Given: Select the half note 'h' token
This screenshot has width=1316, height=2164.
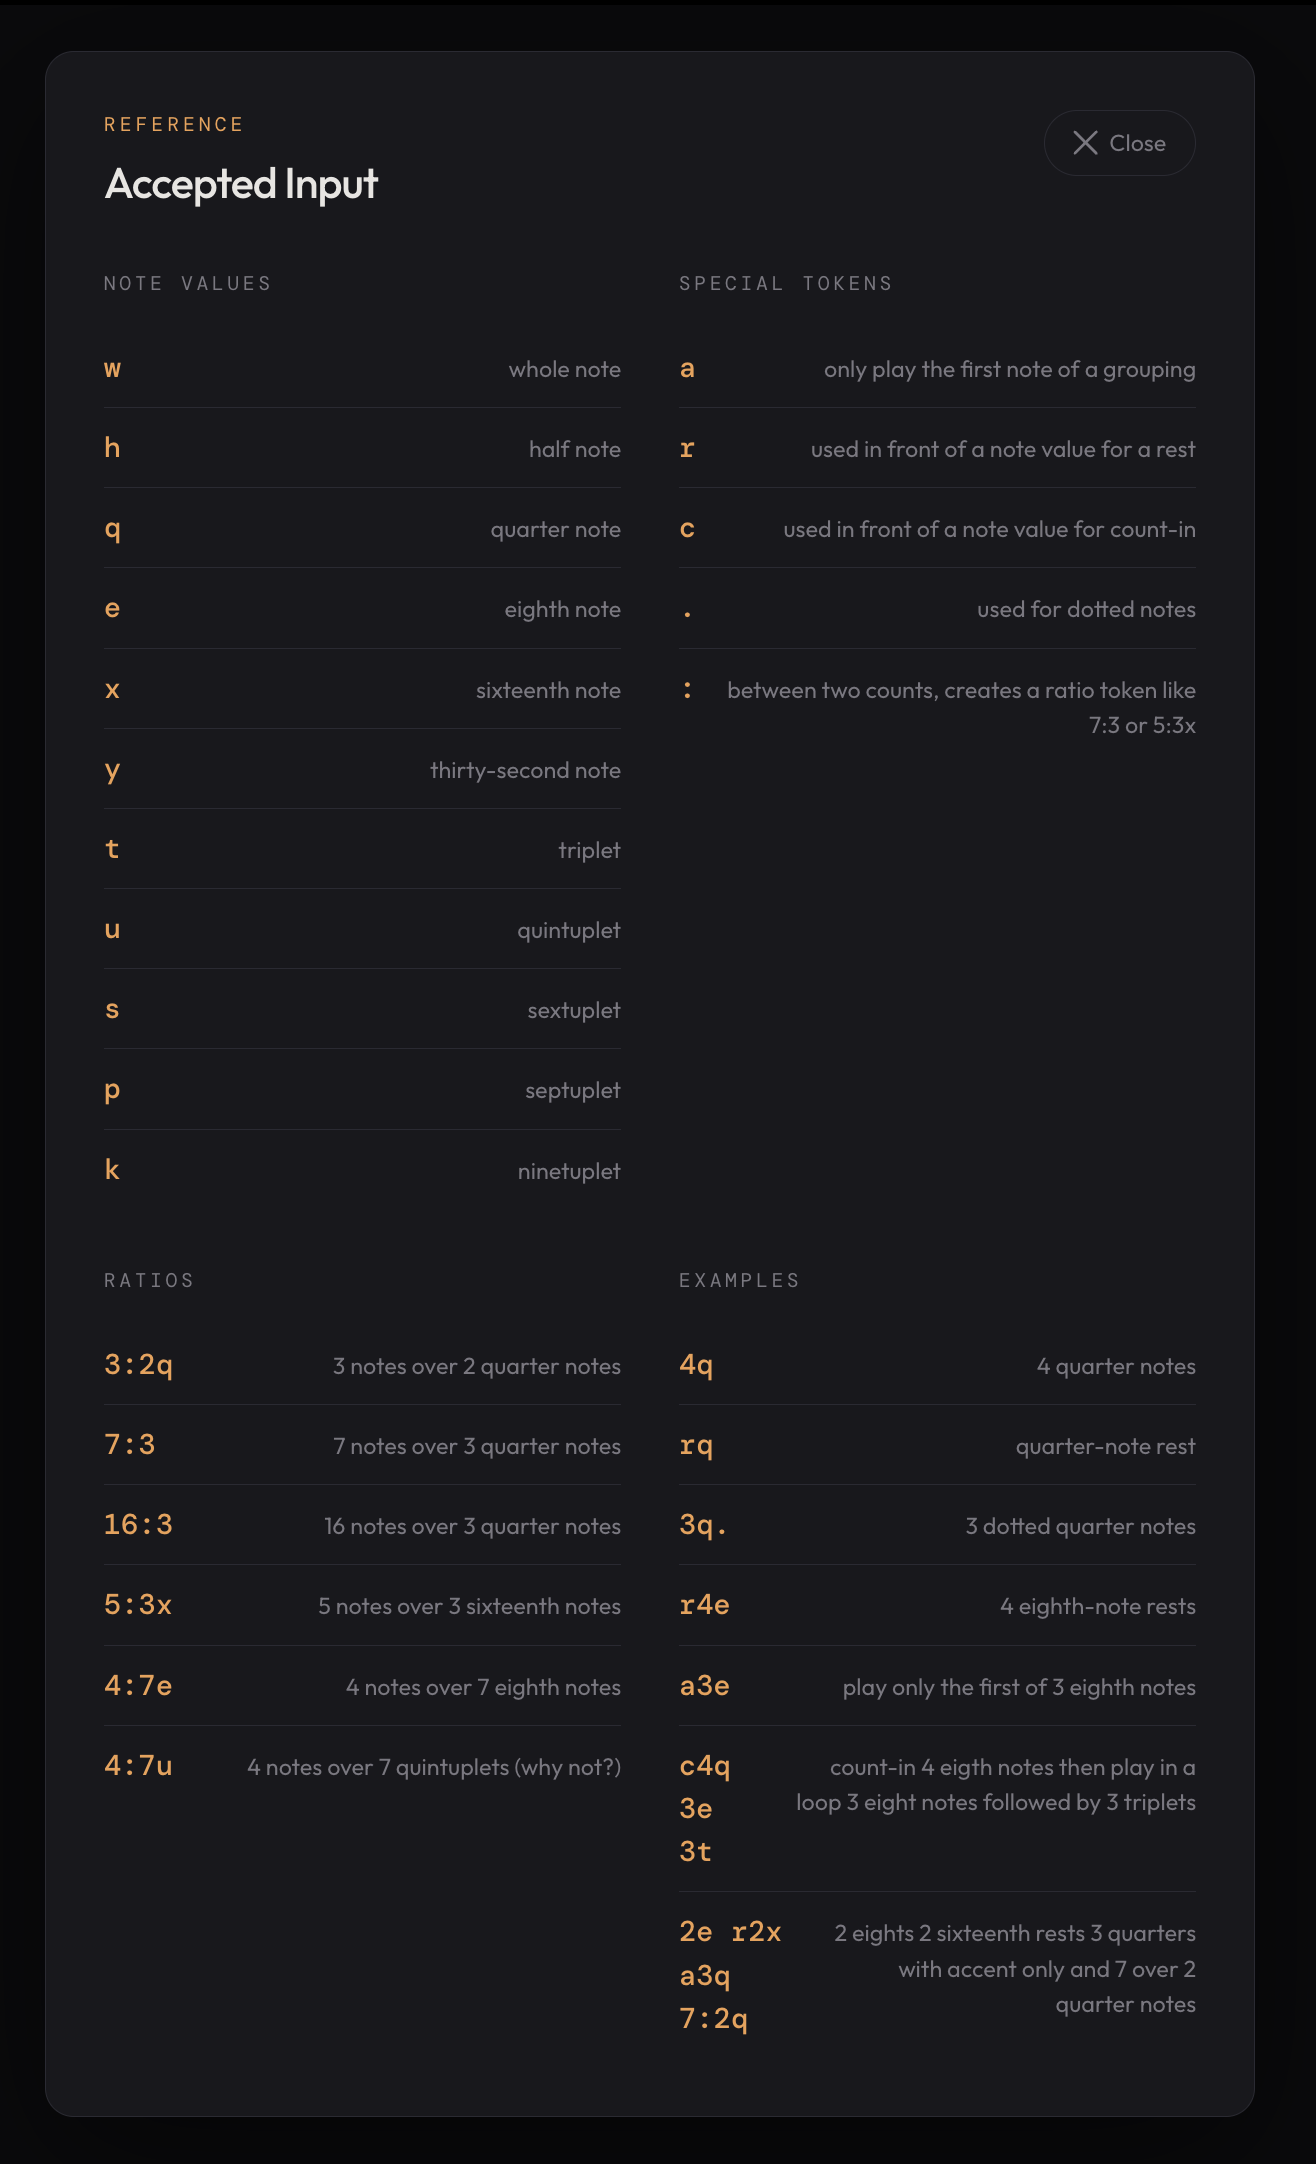Looking at the screenshot, I should 112,449.
